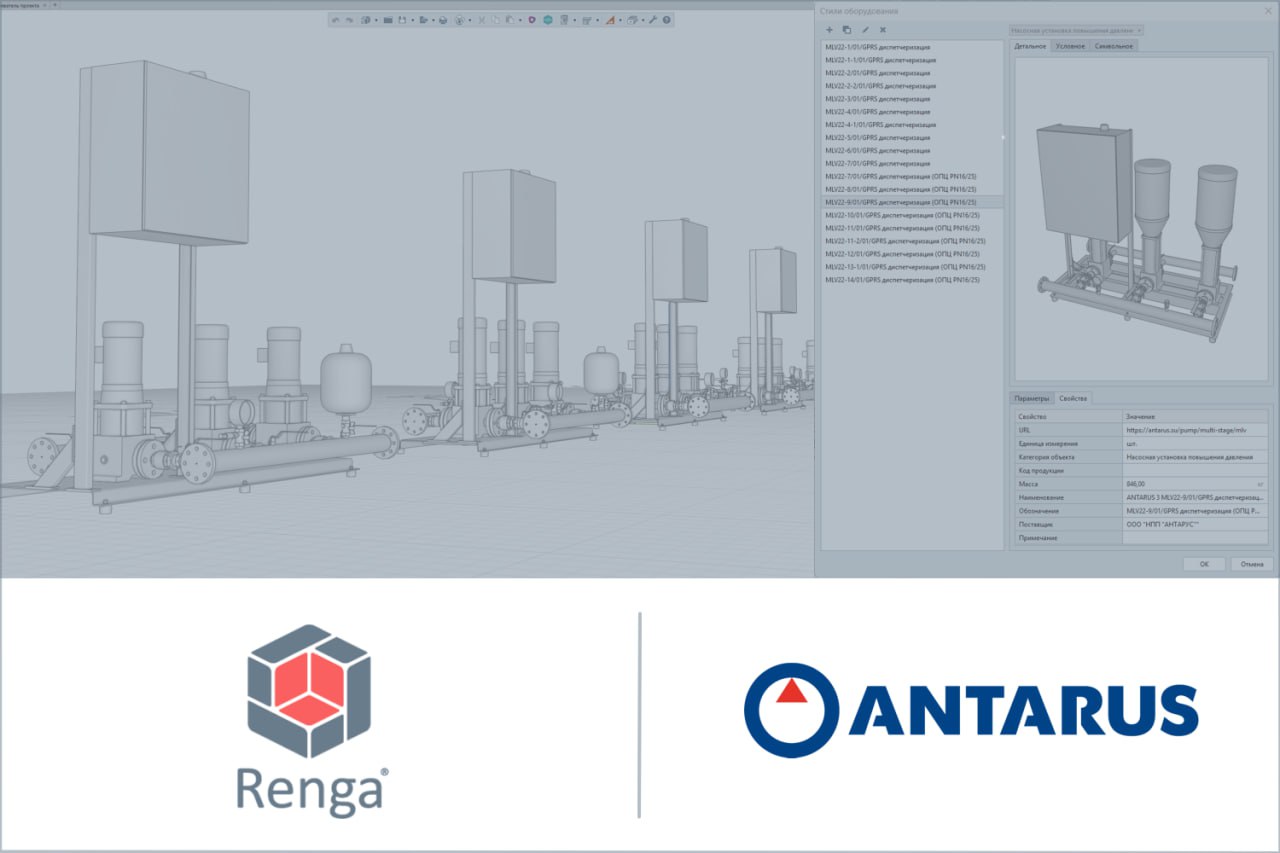Select style MLV22-13-1/01/GPRS диспетчеризация (ОПЦ PN16/25)
Viewport: 1280px width, 853px height.
click(912, 267)
